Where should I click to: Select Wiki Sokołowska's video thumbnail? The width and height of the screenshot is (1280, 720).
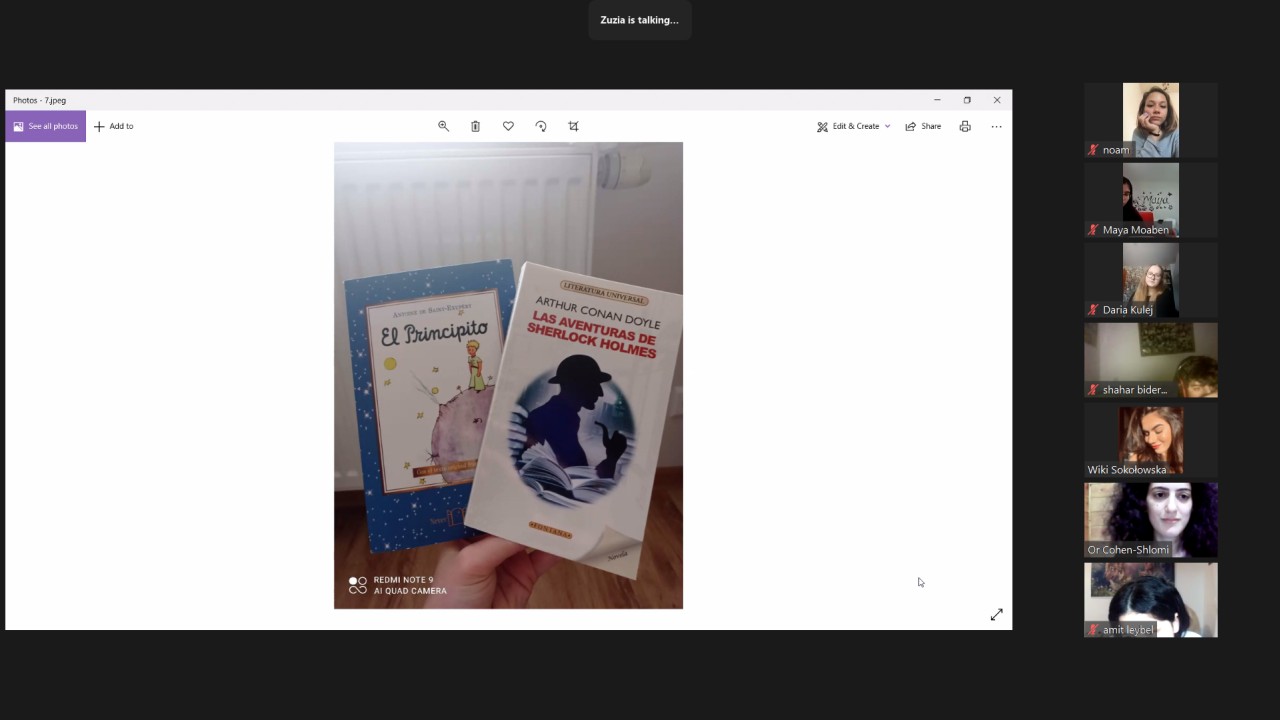coord(1151,440)
